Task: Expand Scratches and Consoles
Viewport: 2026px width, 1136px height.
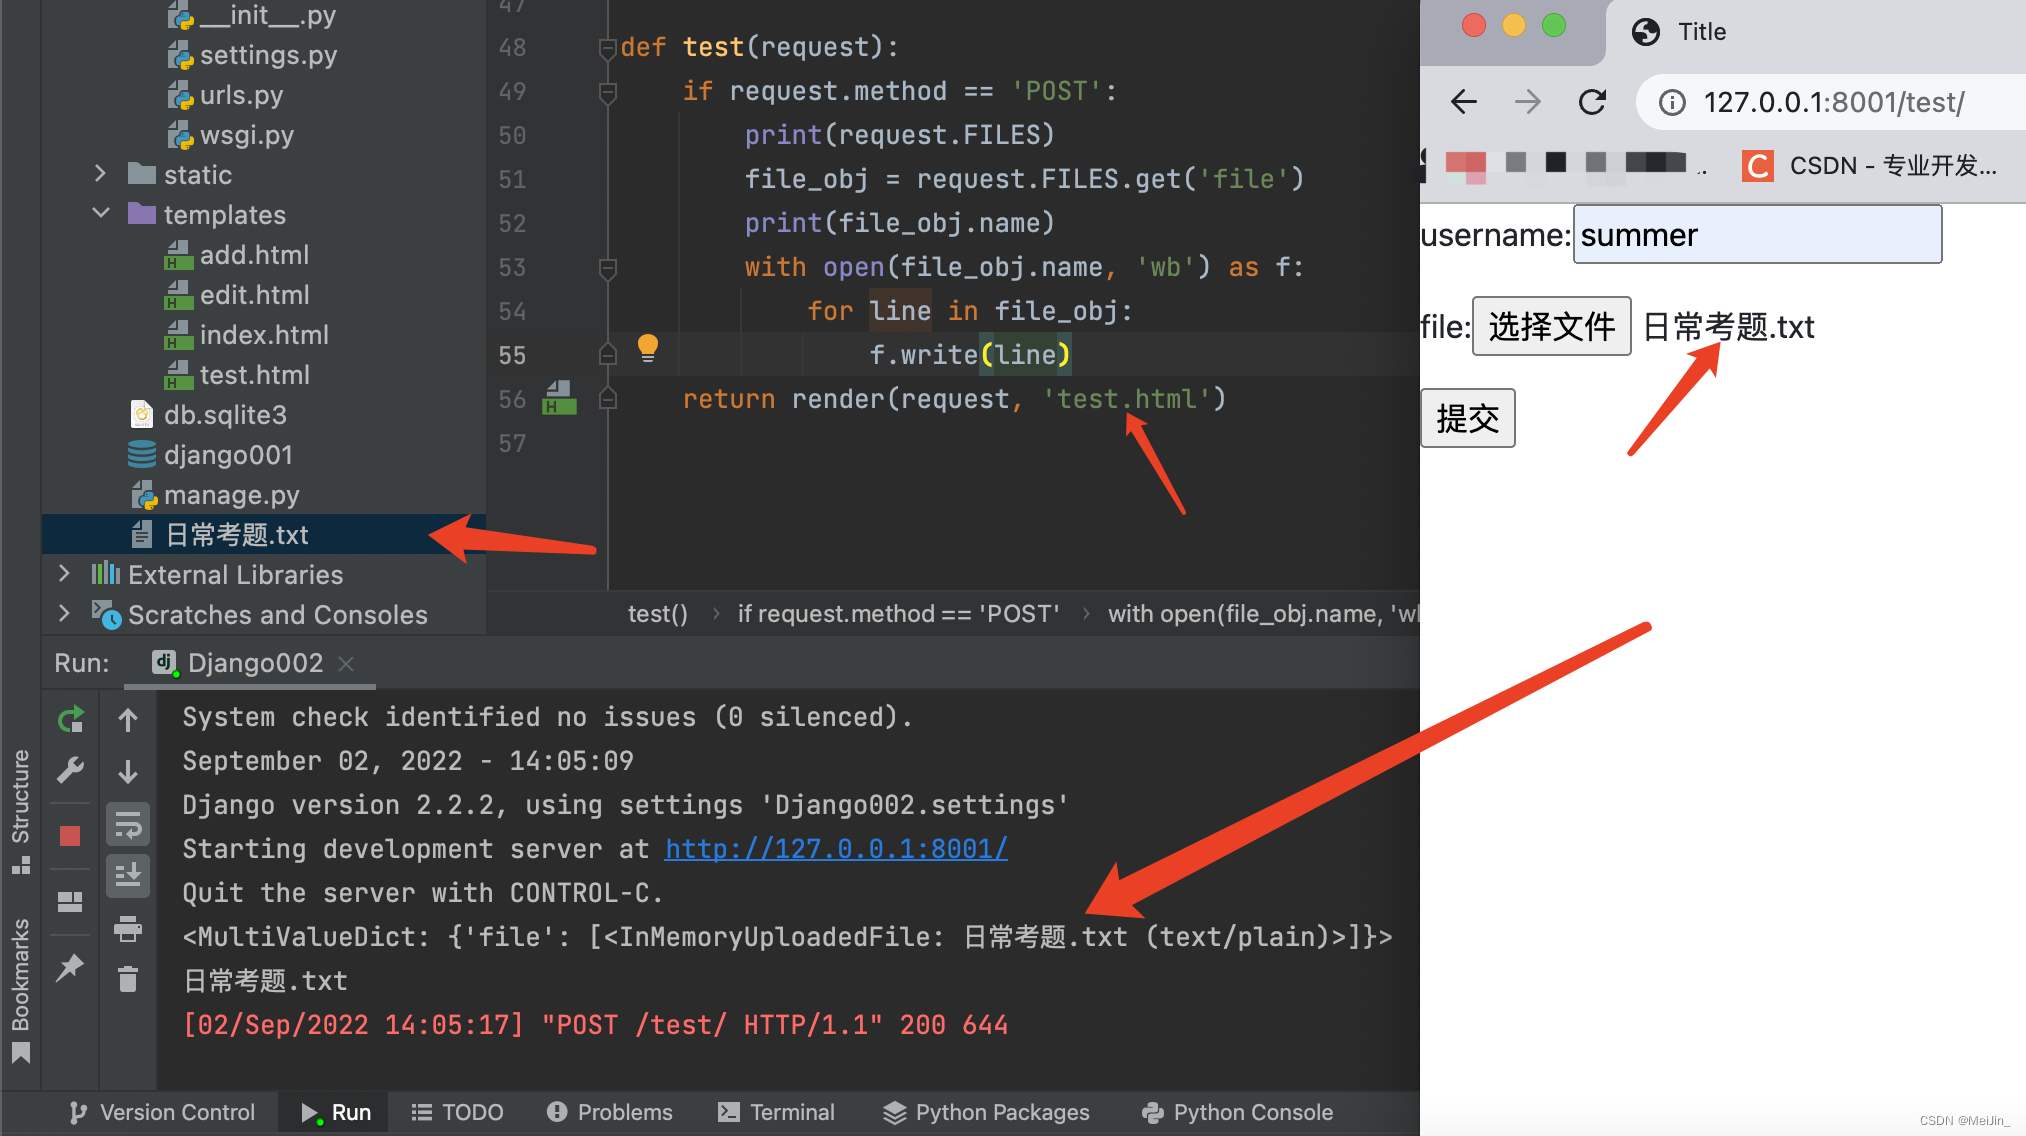Action: 64,613
